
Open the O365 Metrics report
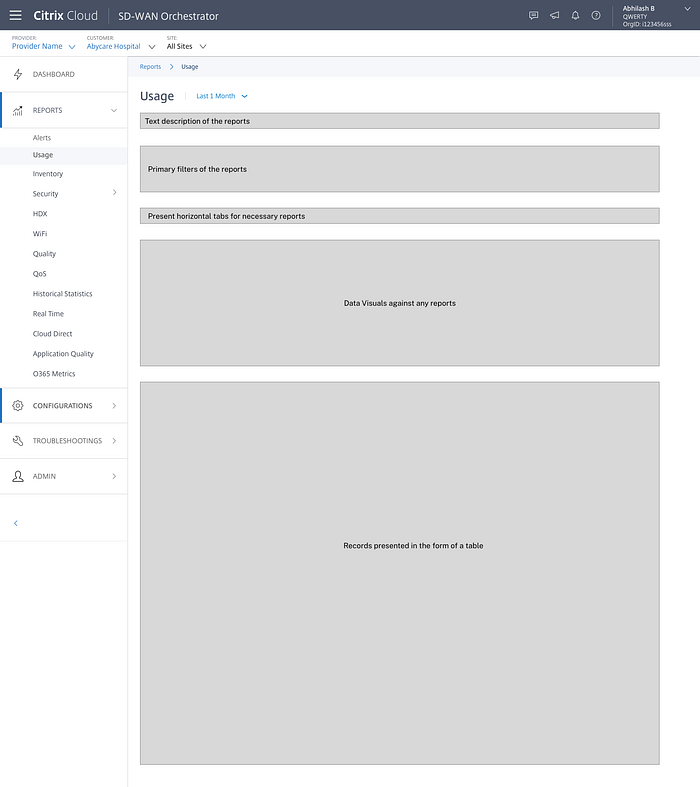[x=54, y=374]
